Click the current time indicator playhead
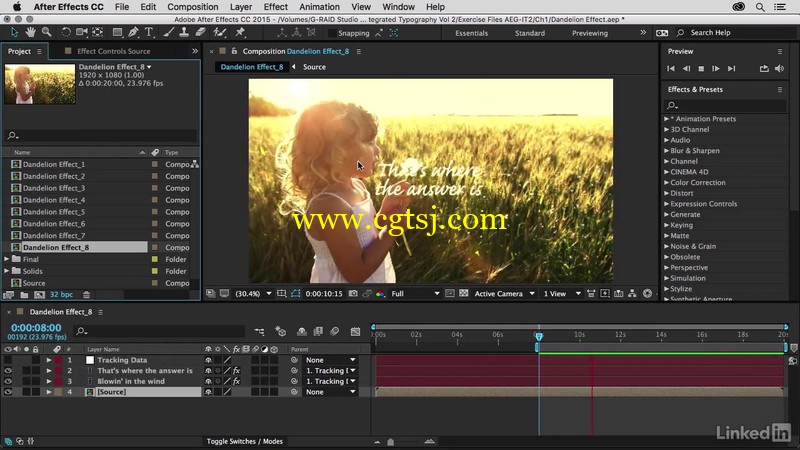This screenshot has width=800, height=450. tap(538, 336)
